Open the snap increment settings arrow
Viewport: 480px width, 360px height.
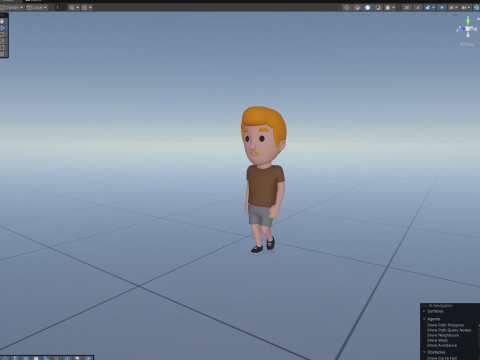click(x=90, y=7)
